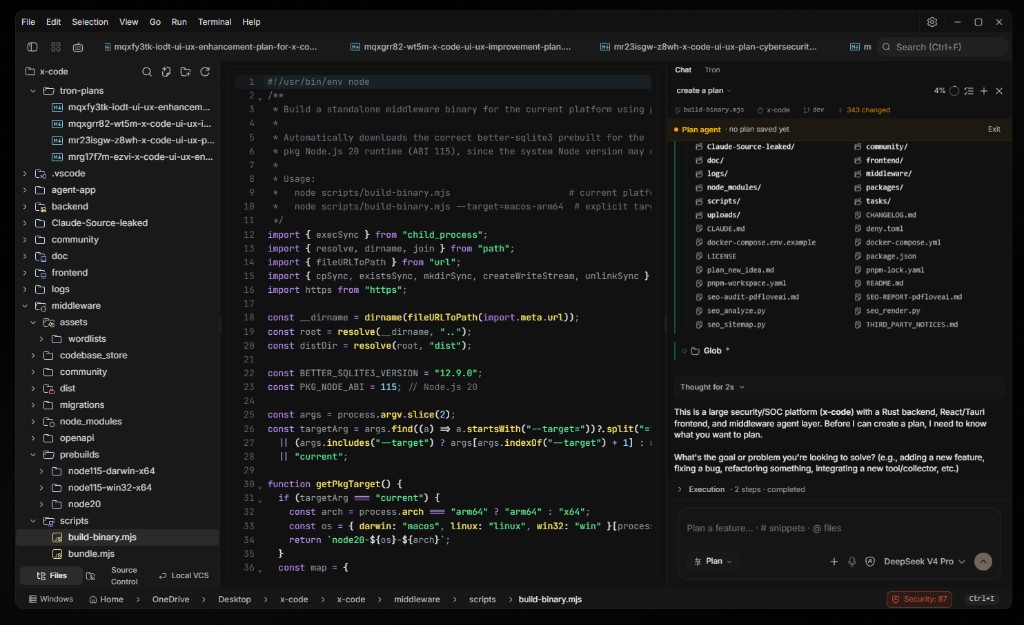The height and width of the screenshot is (625, 1024).
Task: Expand the .vscode folder
Action: (x=25, y=174)
